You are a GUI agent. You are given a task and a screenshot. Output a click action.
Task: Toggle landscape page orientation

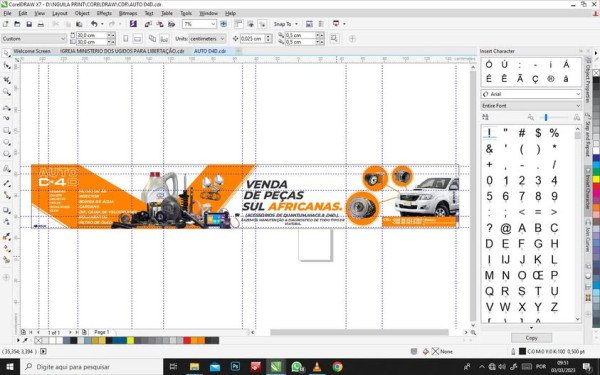coord(137,39)
